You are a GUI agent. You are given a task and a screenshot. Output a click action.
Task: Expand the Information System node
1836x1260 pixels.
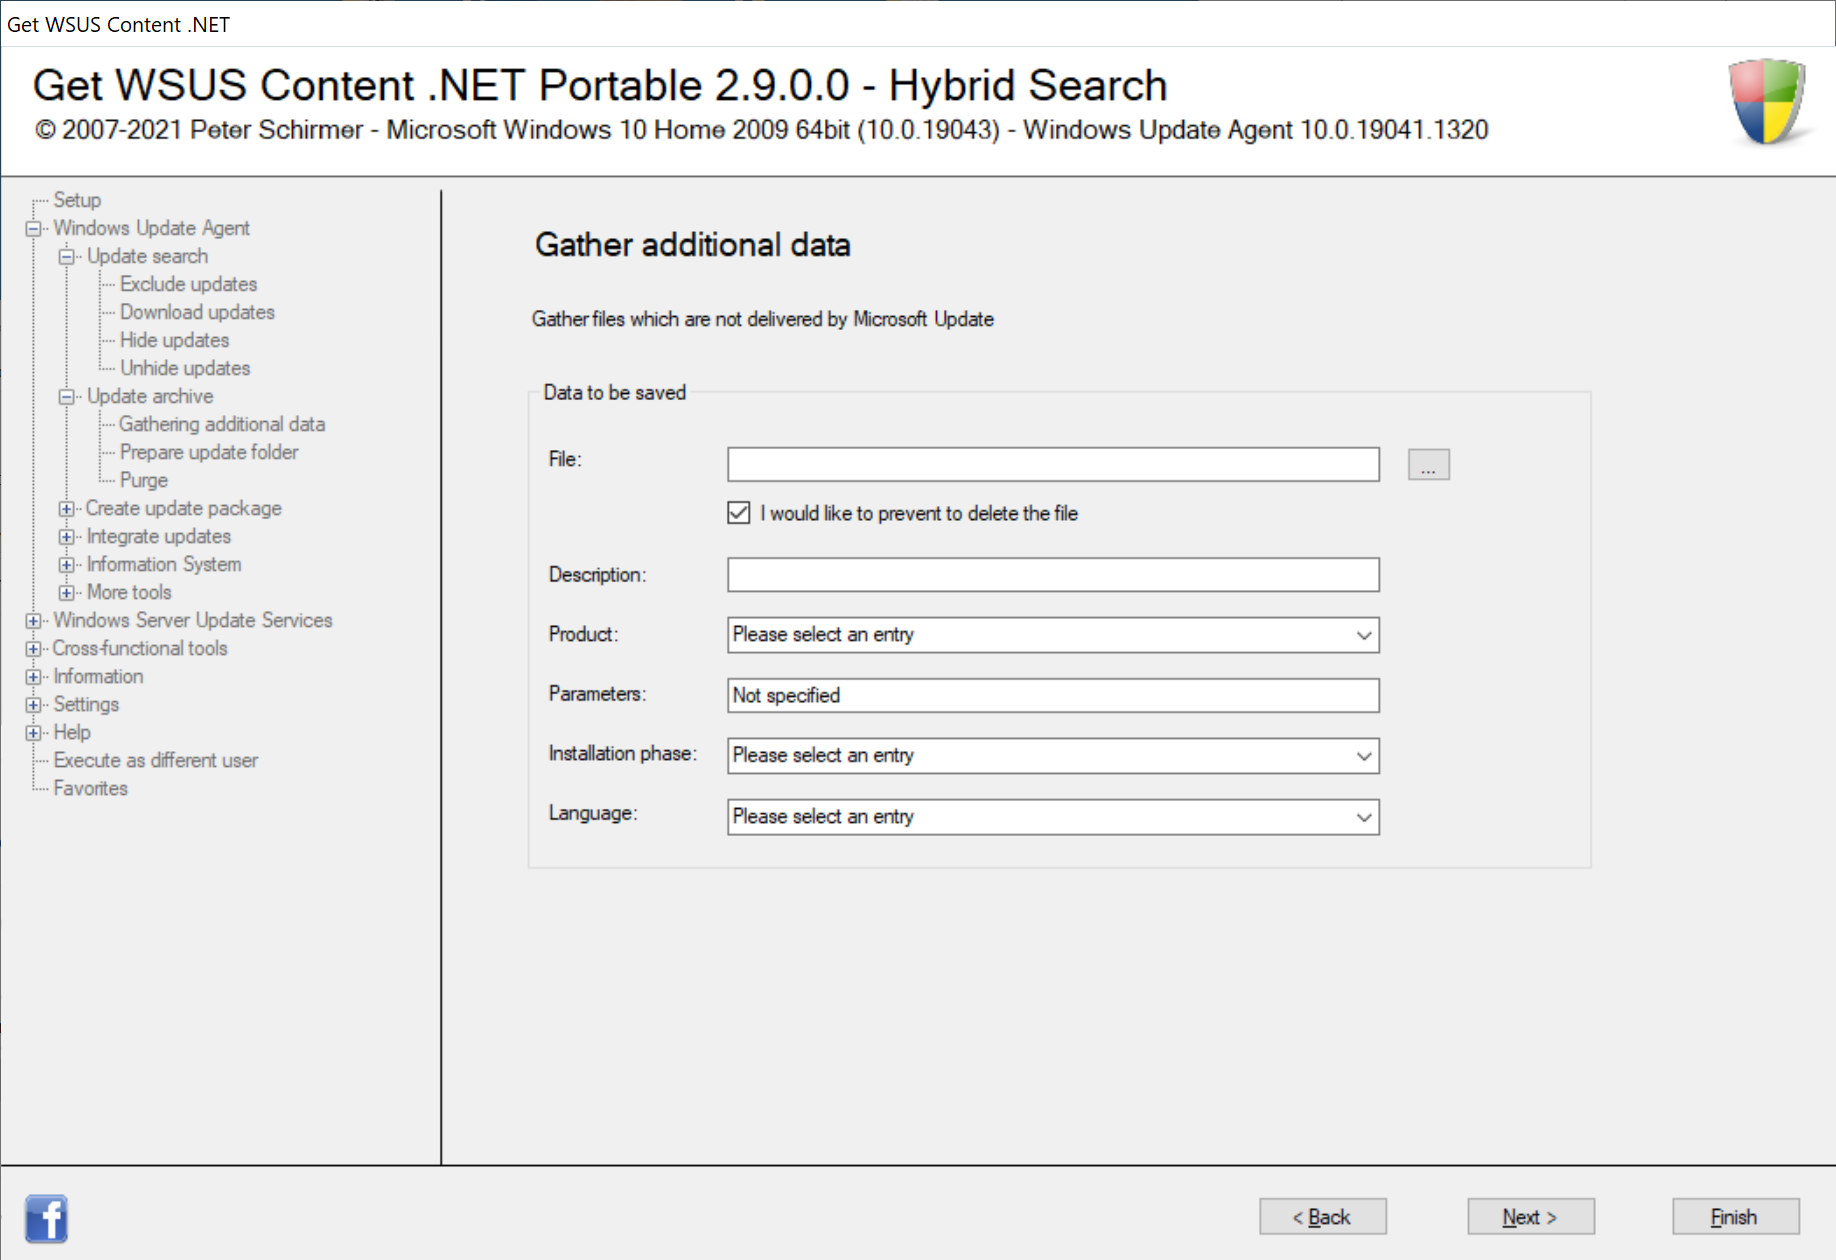tap(66, 565)
